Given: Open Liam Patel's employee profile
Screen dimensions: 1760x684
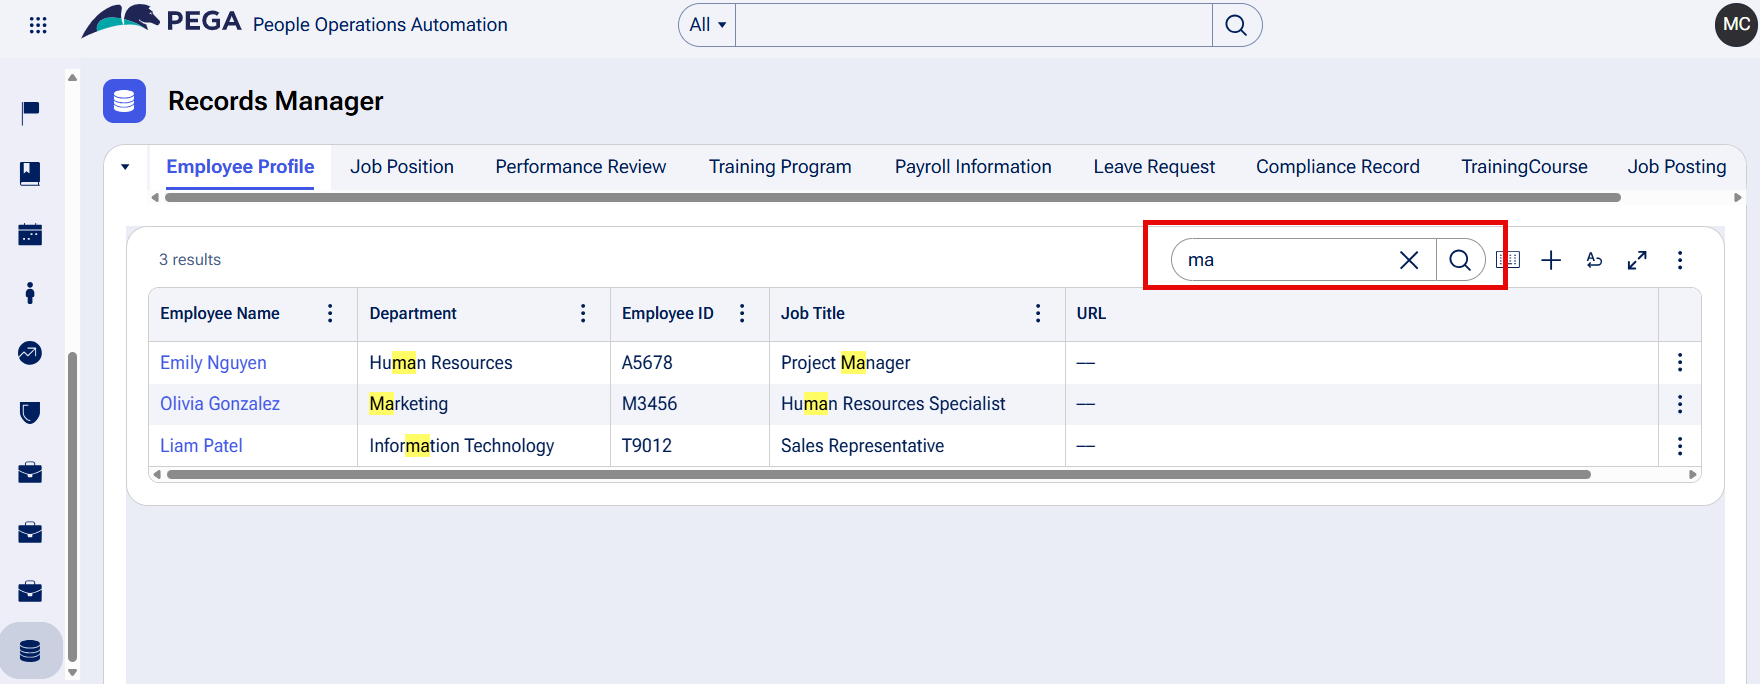Looking at the screenshot, I should 201,446.
